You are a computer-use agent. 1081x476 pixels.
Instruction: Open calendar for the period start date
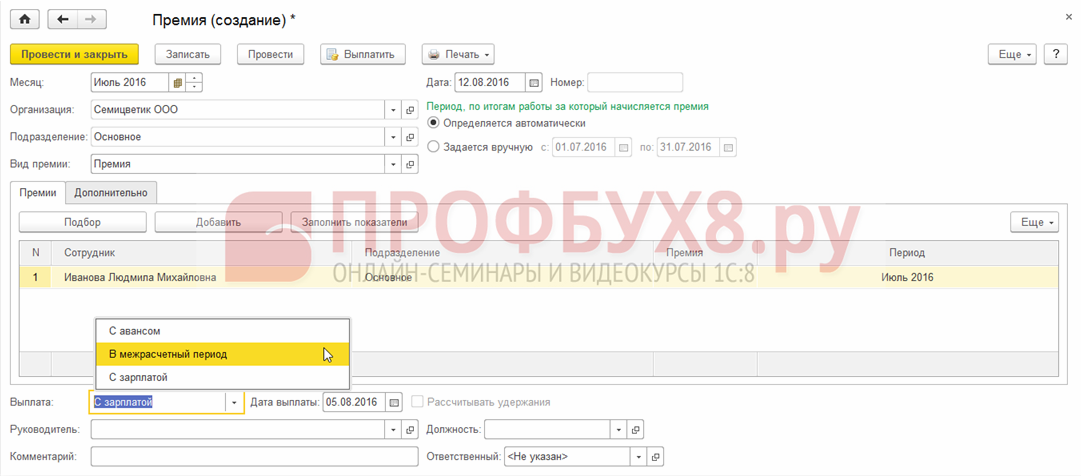click(x=623, y=148)
